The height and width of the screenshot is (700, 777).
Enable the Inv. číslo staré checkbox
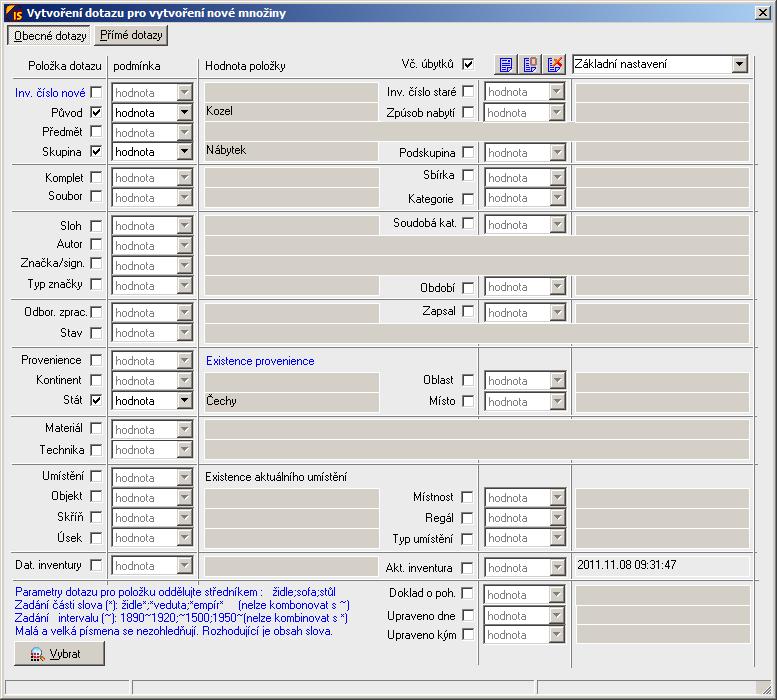(468, 91)
